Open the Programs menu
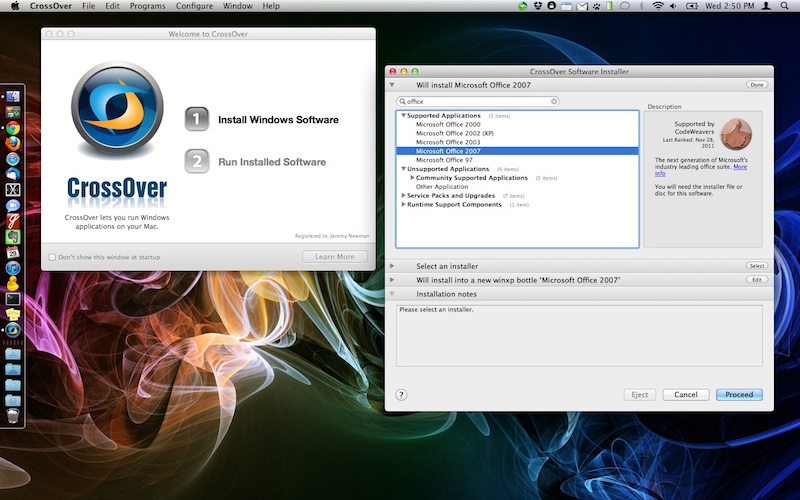The image size is (800, 500). tap(147, 6)
